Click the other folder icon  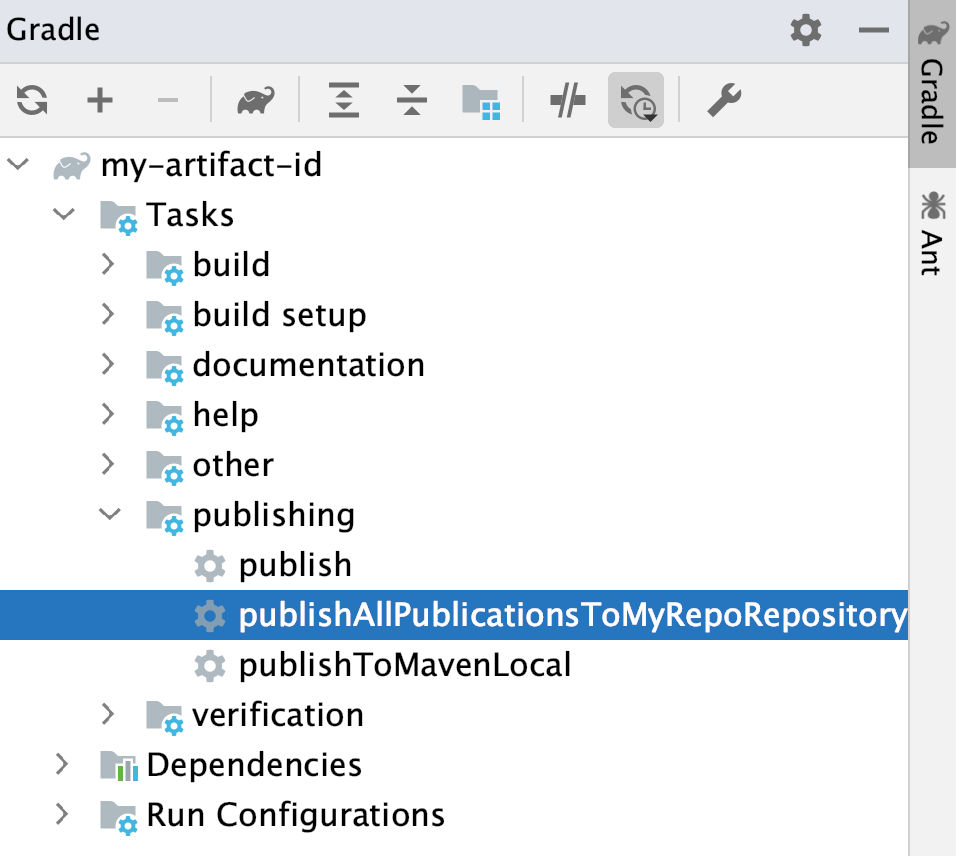tap(165, 468)
